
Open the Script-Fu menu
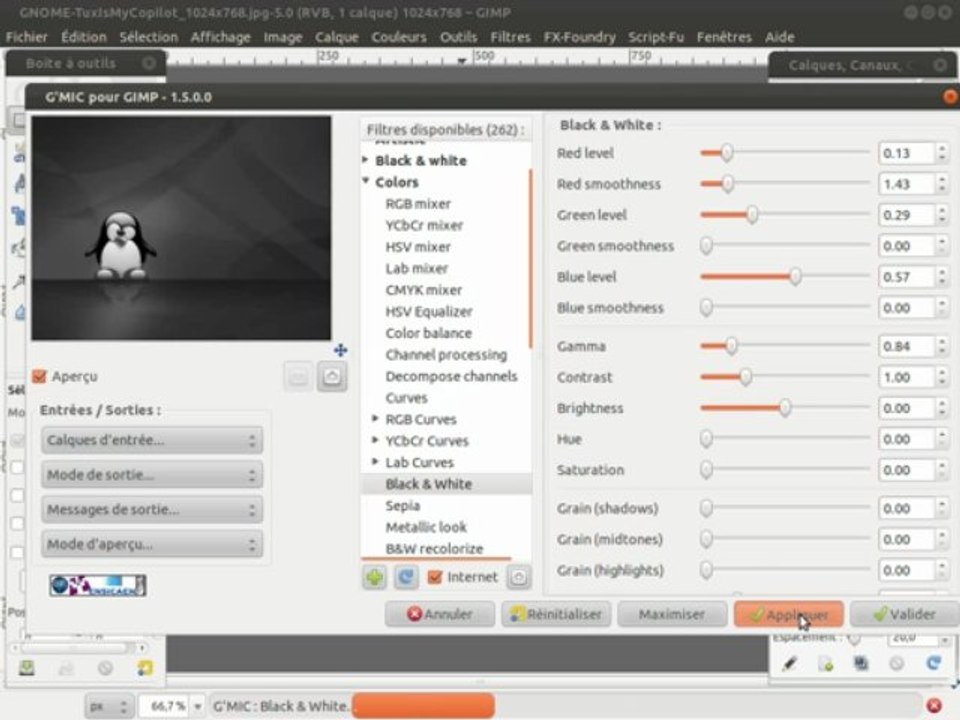coord(656,37)
